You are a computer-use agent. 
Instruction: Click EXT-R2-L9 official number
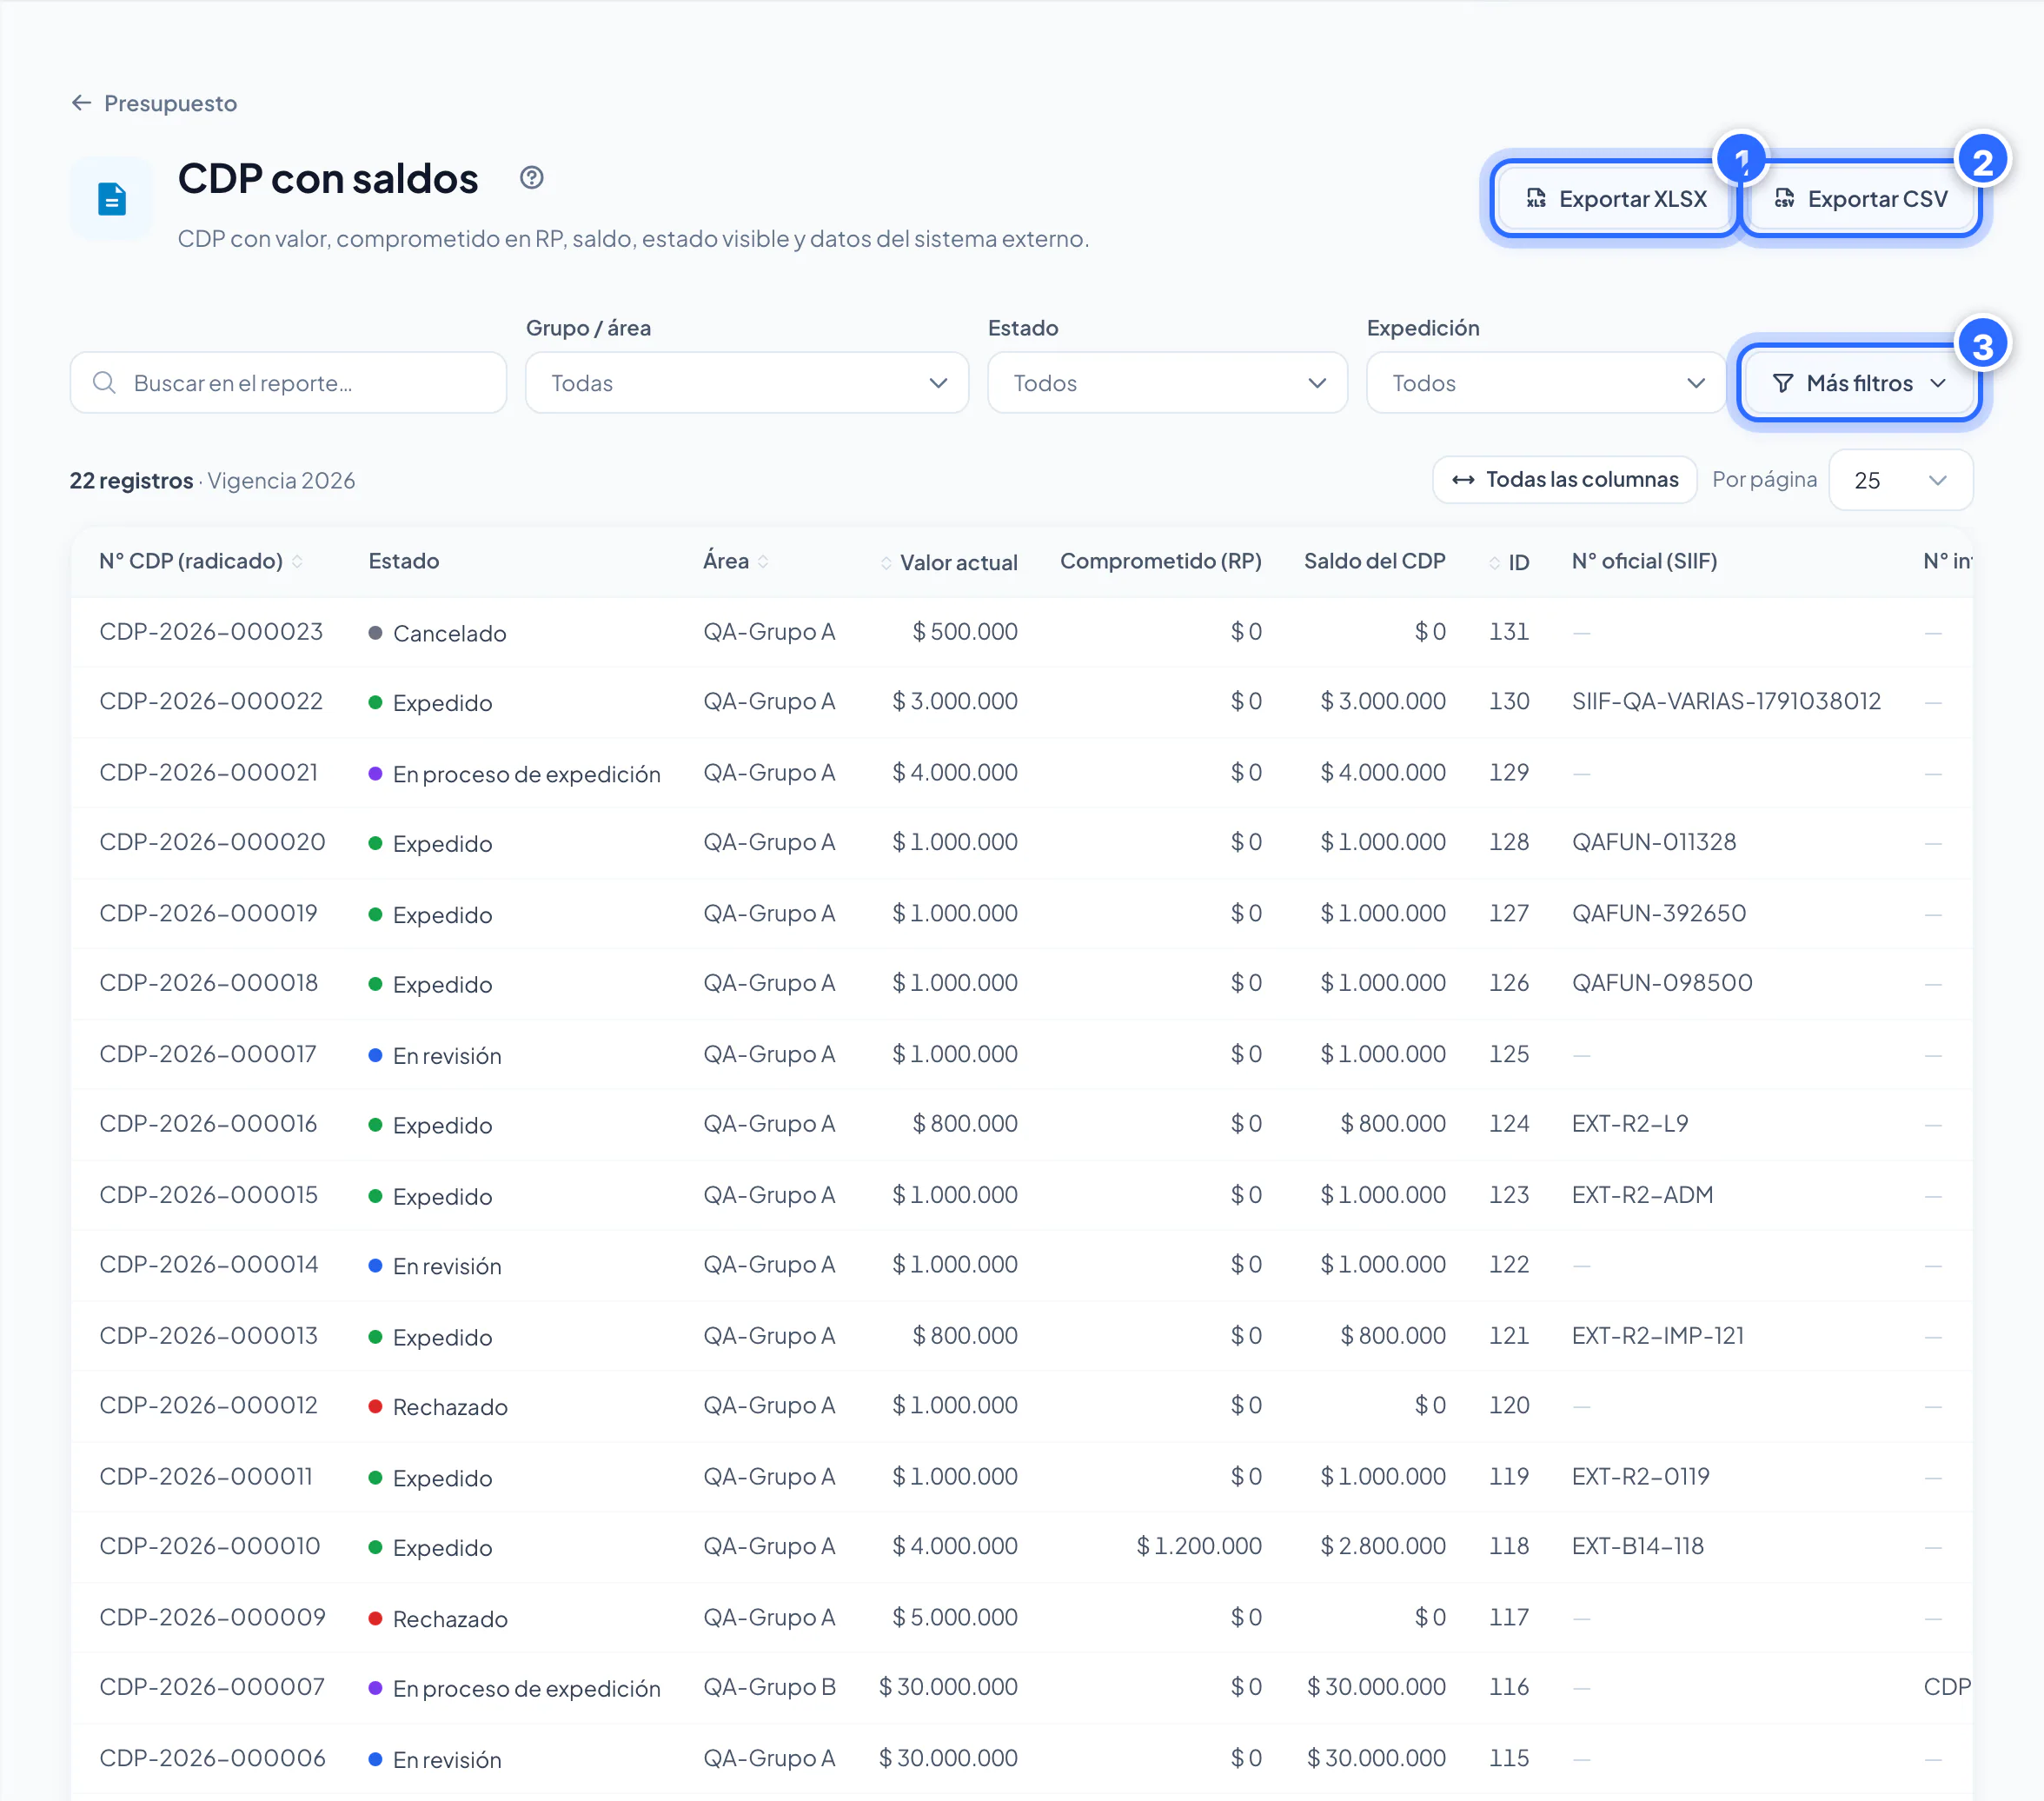point(1630,1125)
